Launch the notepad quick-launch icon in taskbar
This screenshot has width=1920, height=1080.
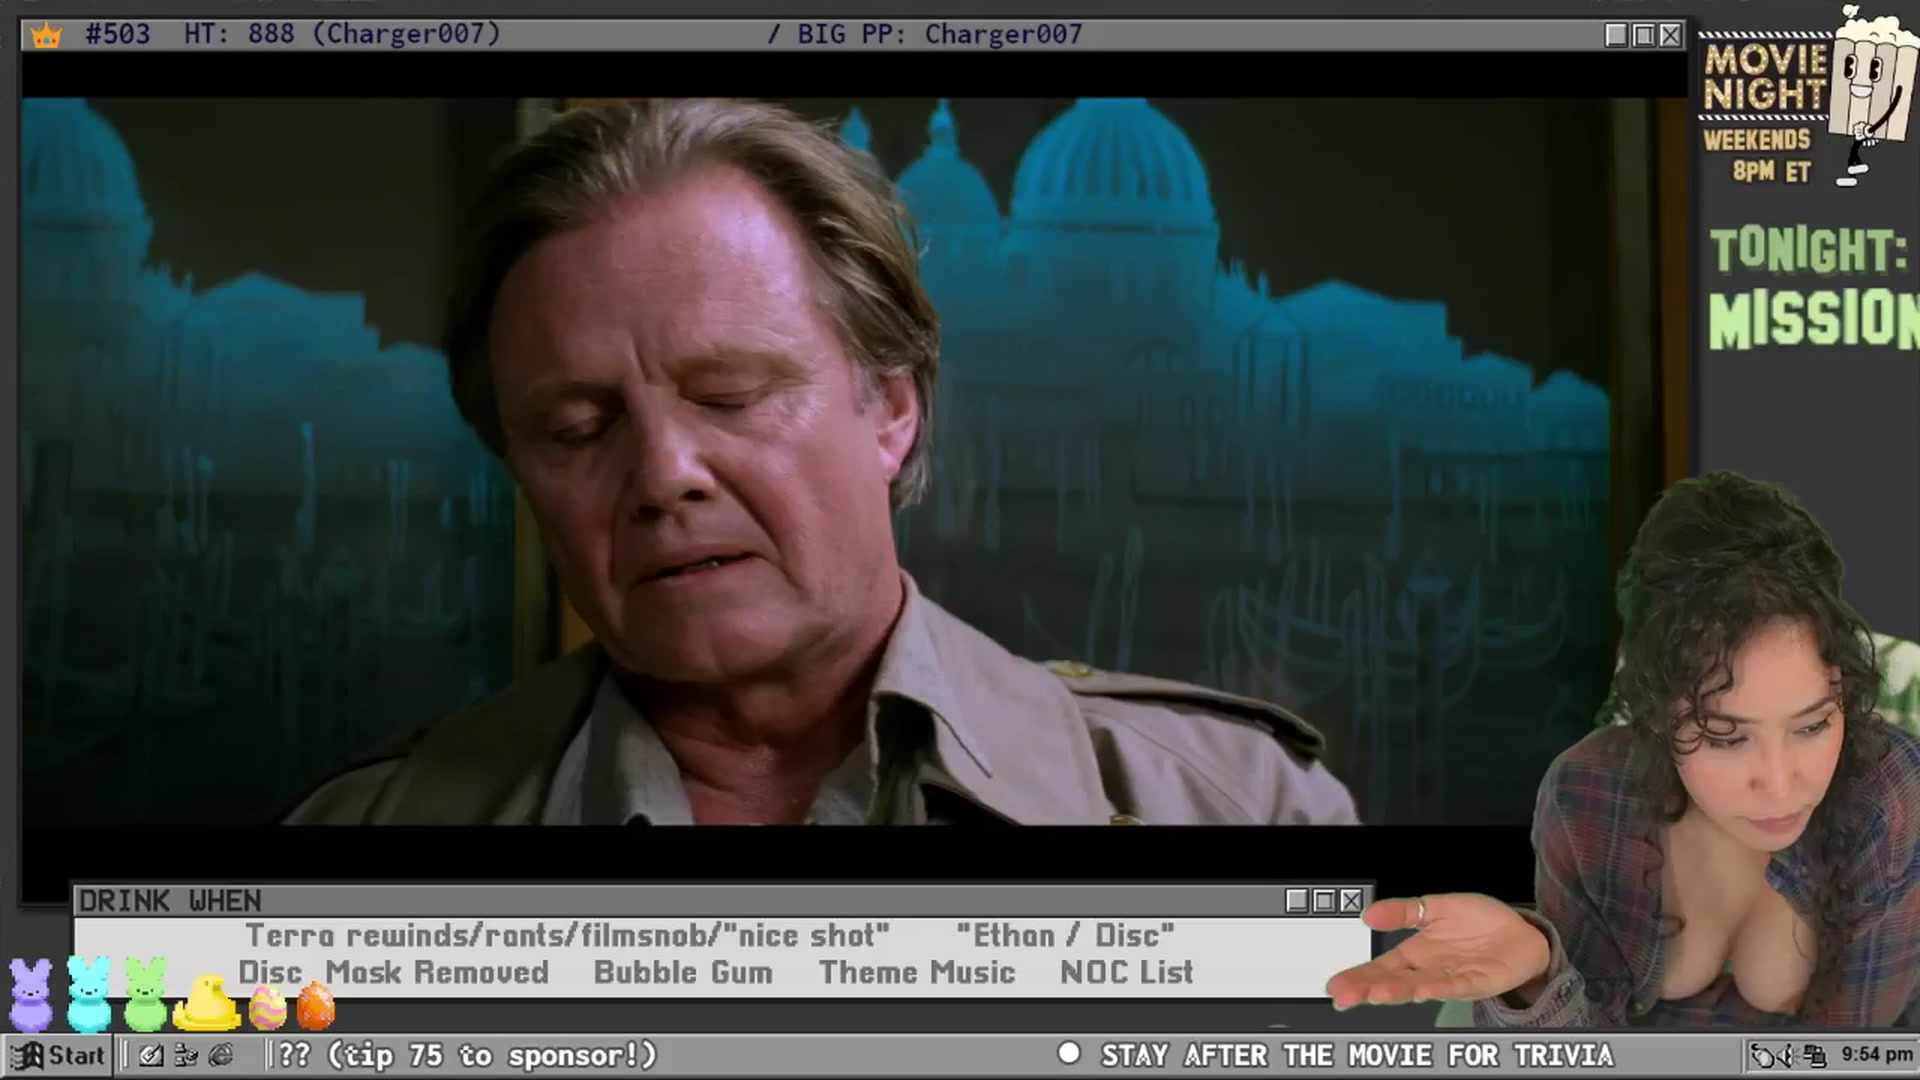pos(151,1055)
